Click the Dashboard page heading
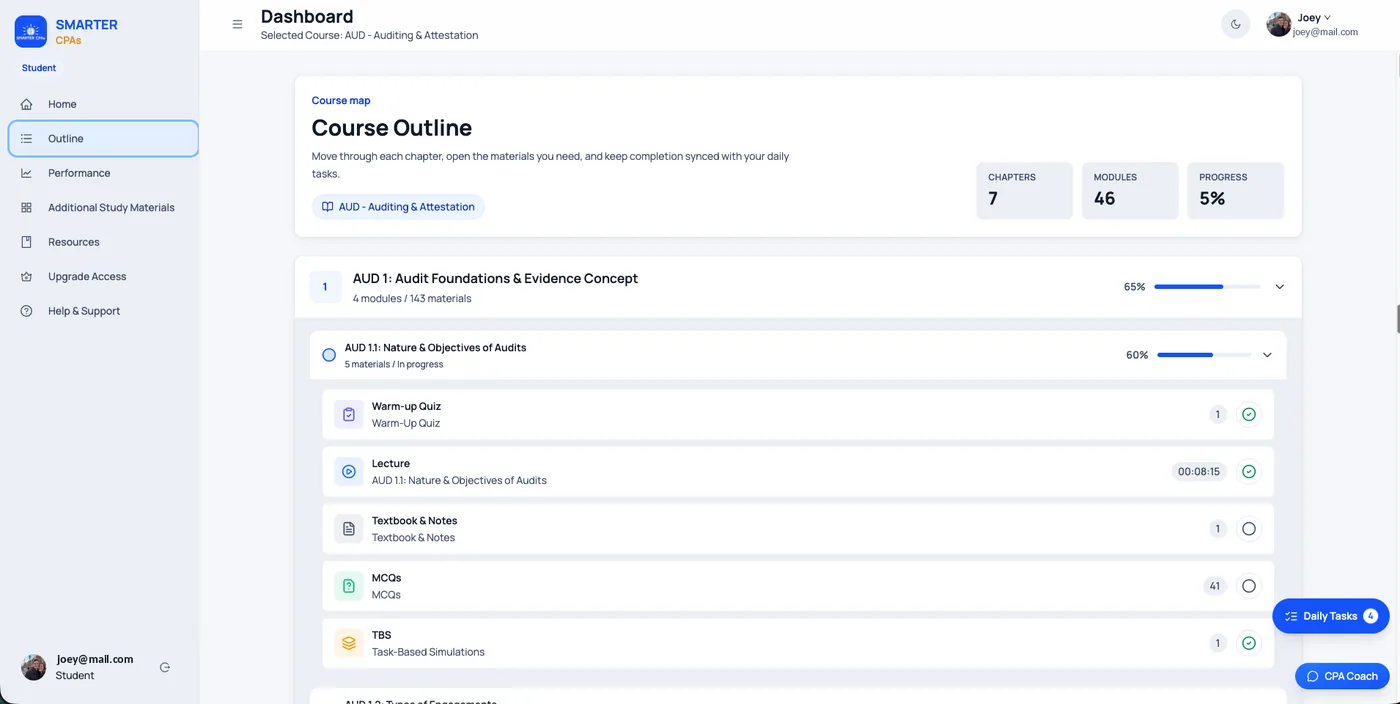1400x704 pixels. (x=307, y=16)
